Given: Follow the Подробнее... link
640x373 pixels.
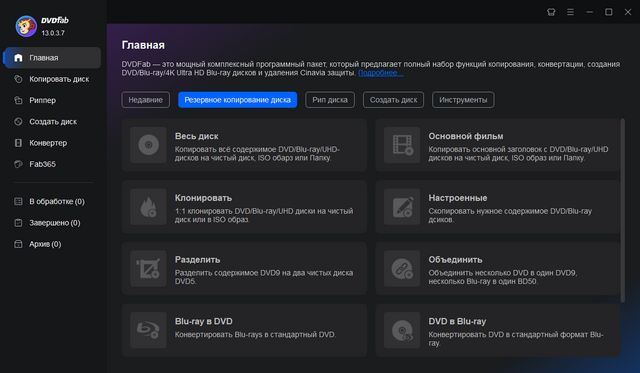Looking at the screenshot, I should pos(381,73).
